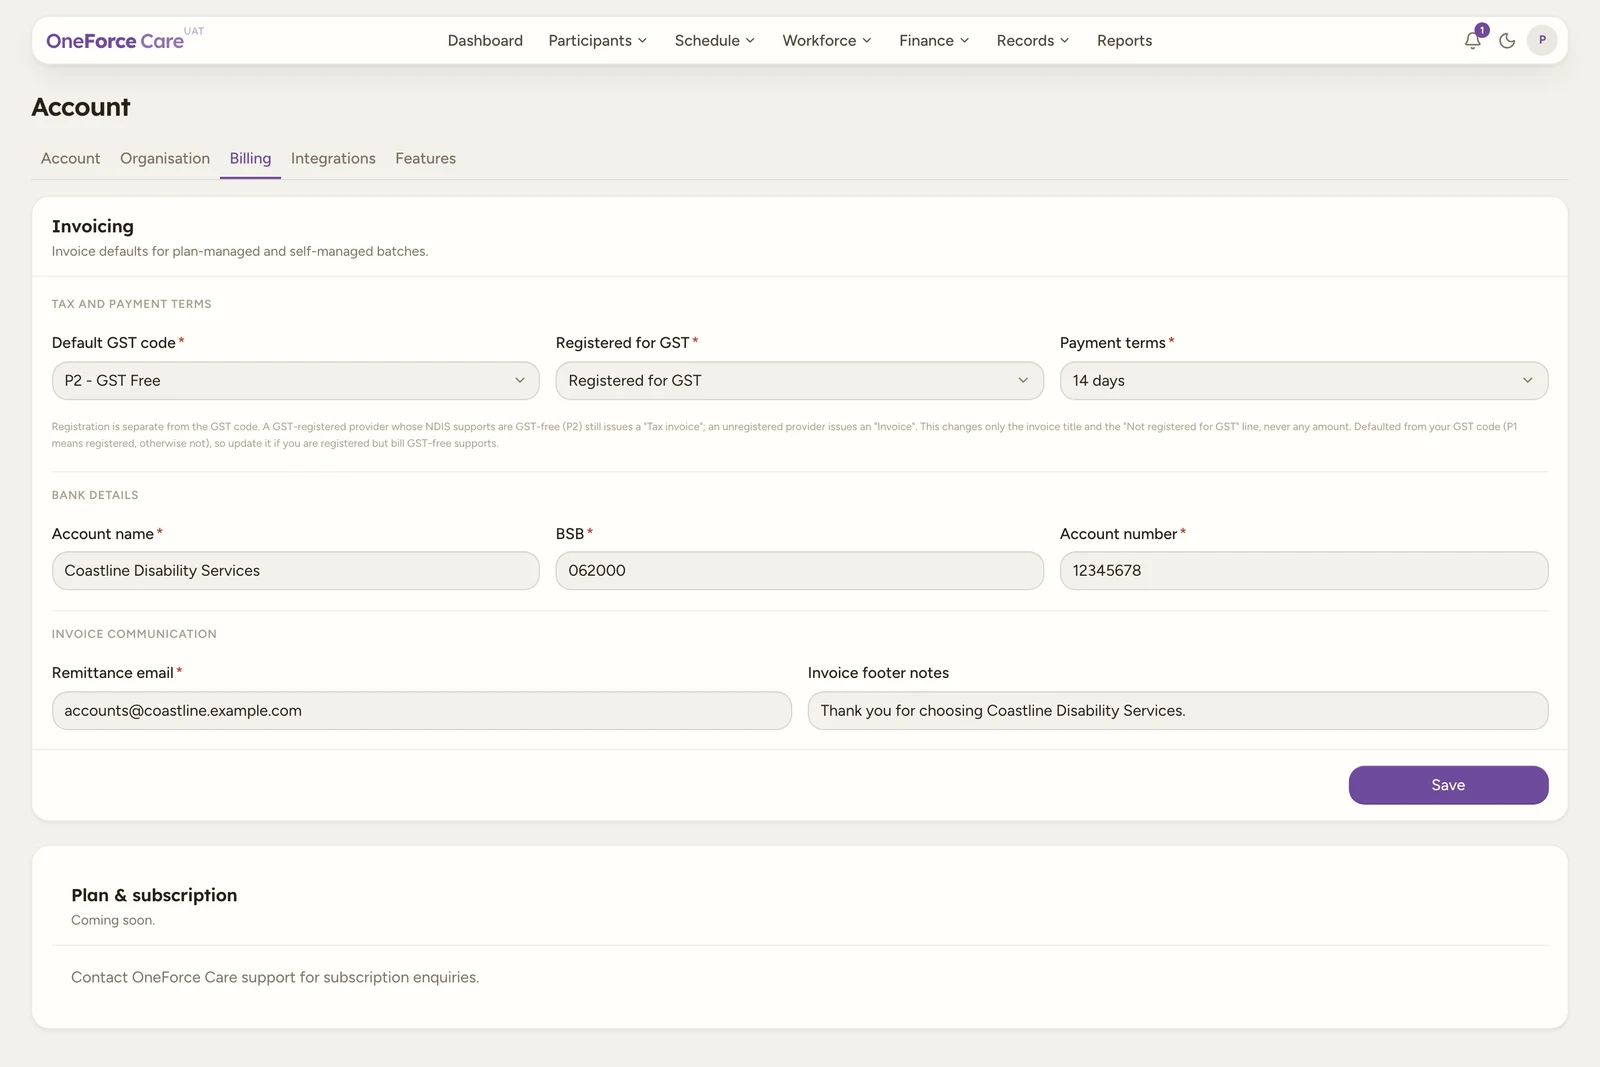Edit the Account name field
Image resolution: width=1600 pixels, height=1067 pixels.
click(x=296, y=571)
